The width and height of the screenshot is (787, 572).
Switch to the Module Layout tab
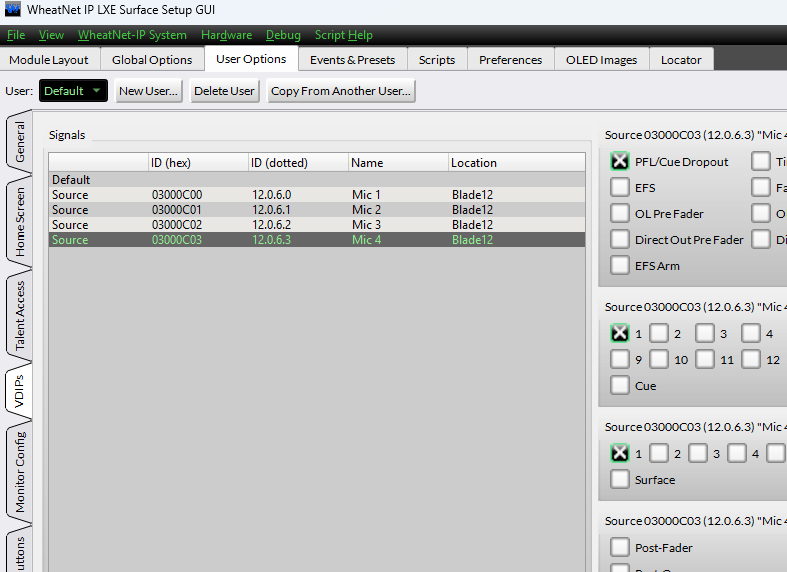coord(49,60)
